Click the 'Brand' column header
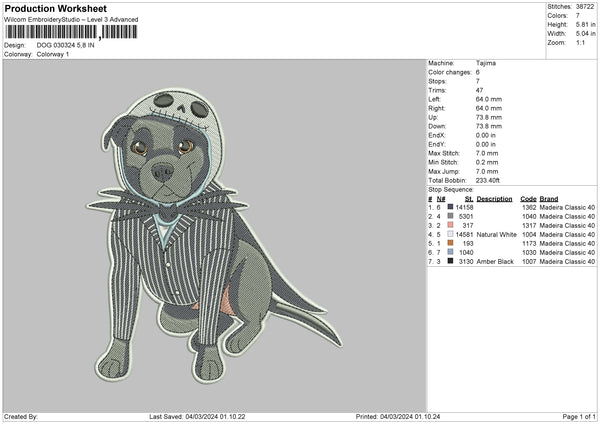Viewport: 600px width, 424px height. pos(549,199)
